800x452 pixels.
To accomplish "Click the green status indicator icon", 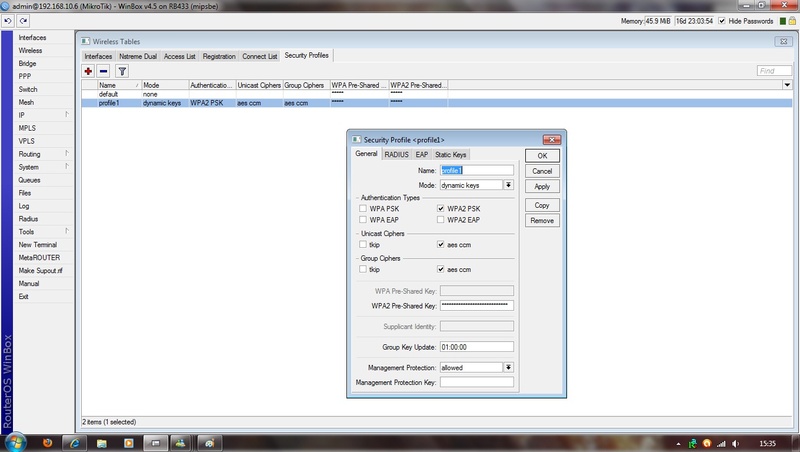I will tap(783, 21).
